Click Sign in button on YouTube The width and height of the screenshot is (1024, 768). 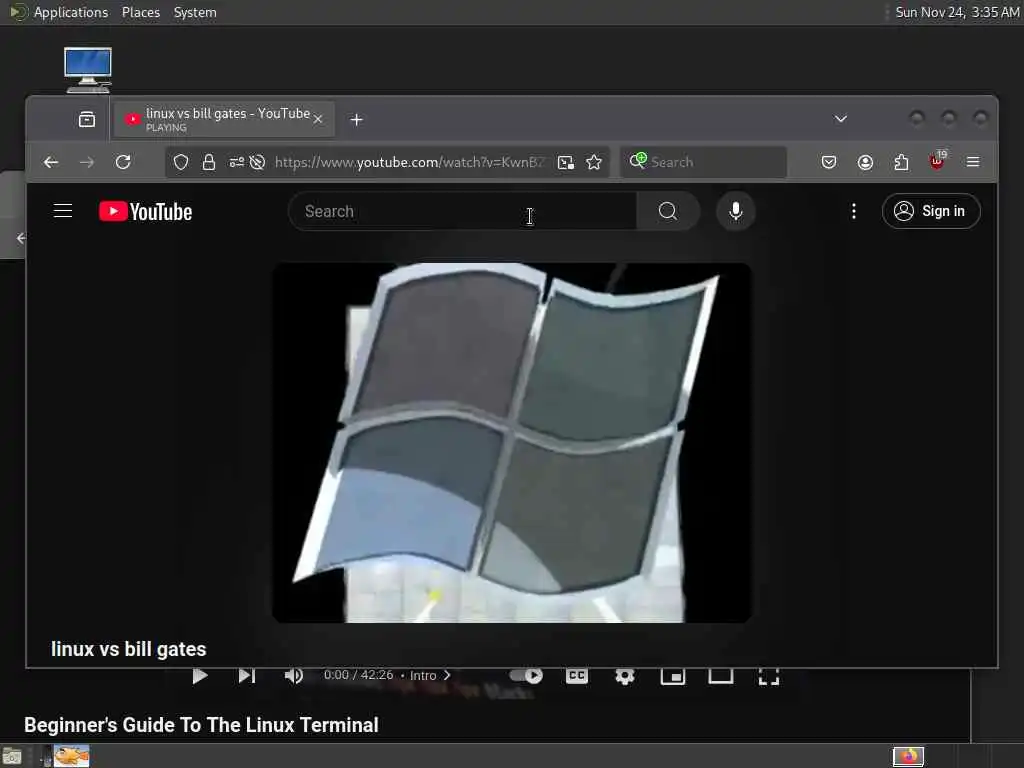point(931,211)
